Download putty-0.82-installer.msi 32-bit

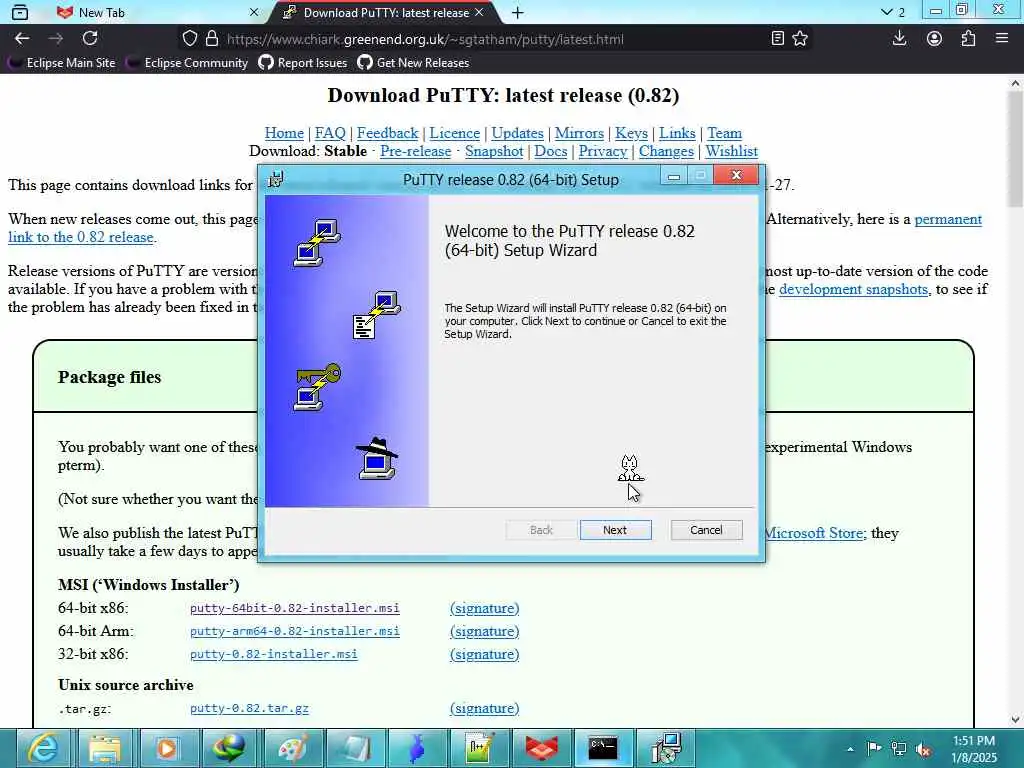pyautogui.click(x=274, y=654)
